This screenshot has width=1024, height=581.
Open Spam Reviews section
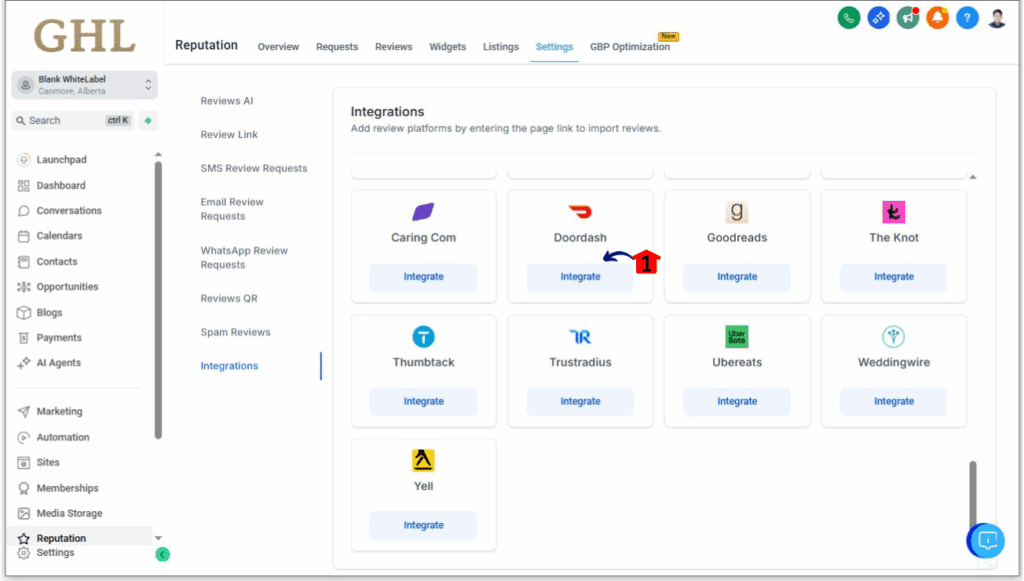pyautogui.click(x=236, y=332)
